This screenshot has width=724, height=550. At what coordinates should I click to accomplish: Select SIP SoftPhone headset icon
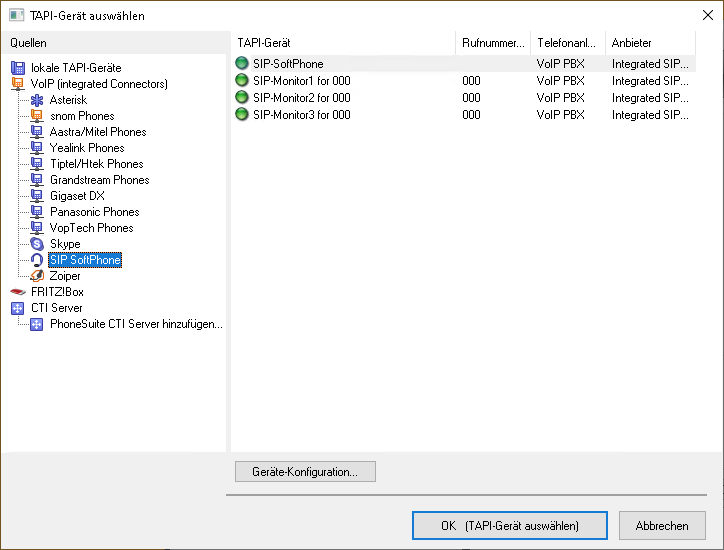(x=37, y=260)
